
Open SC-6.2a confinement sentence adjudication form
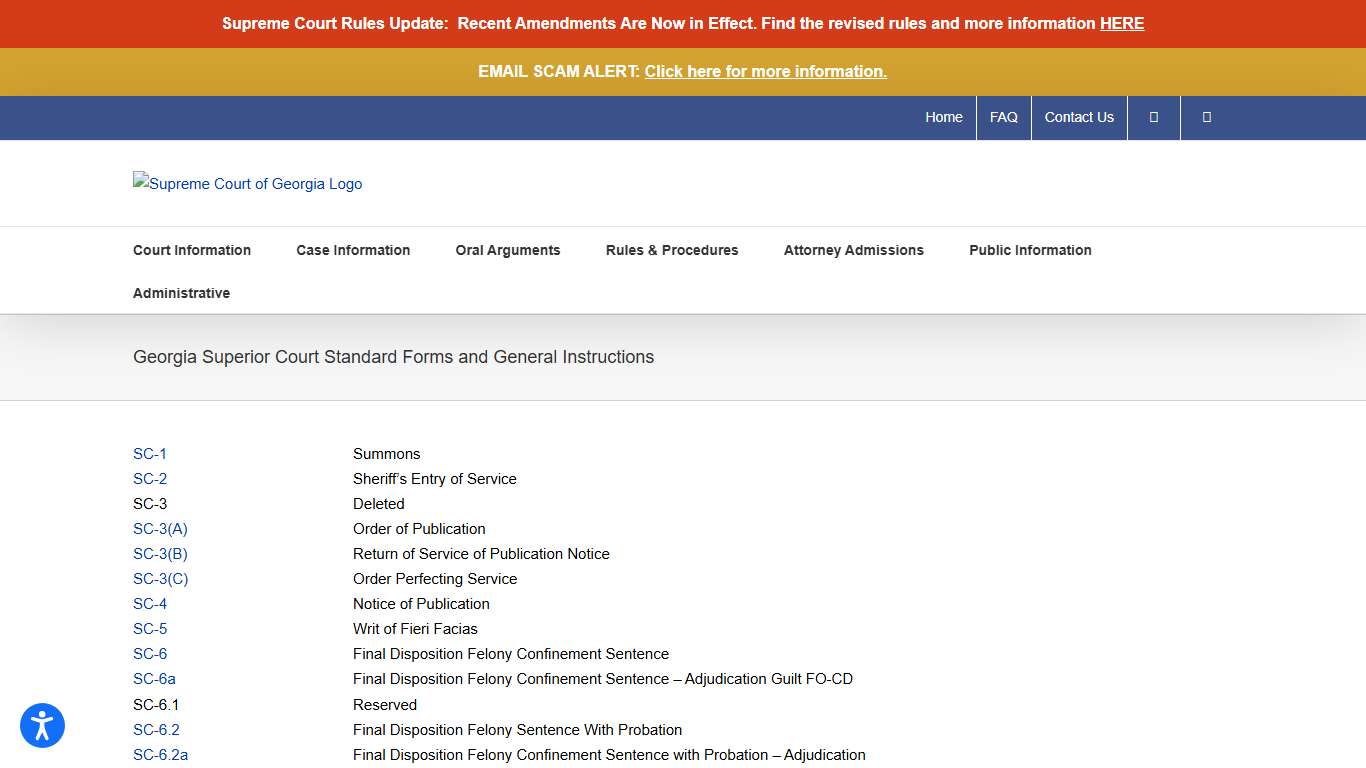click(160, 754)
